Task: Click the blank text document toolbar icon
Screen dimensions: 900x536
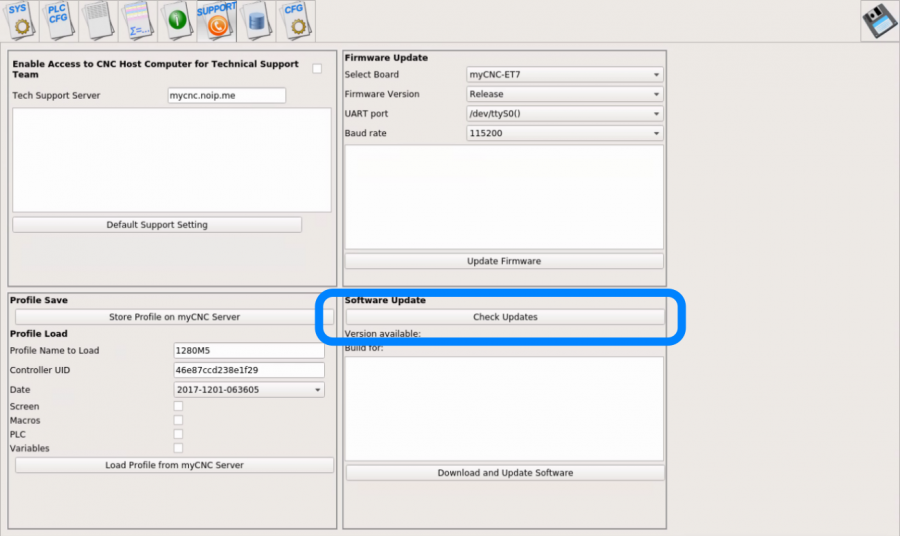Action: point(97,20)
